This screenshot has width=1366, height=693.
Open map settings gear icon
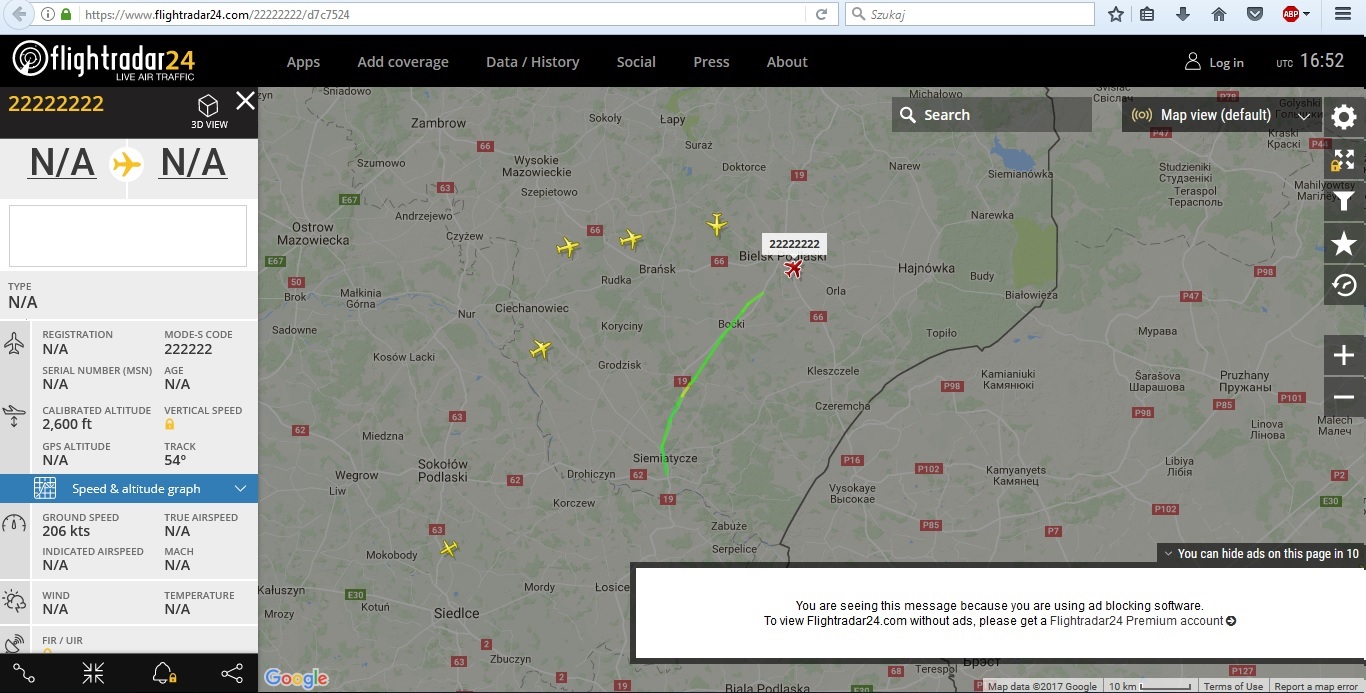[x=1344, y=117]
